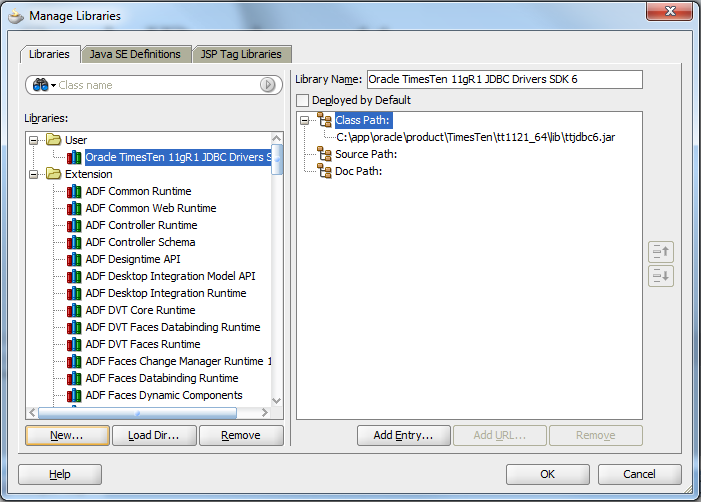Click the User folder icon

(x=54, y=139)
